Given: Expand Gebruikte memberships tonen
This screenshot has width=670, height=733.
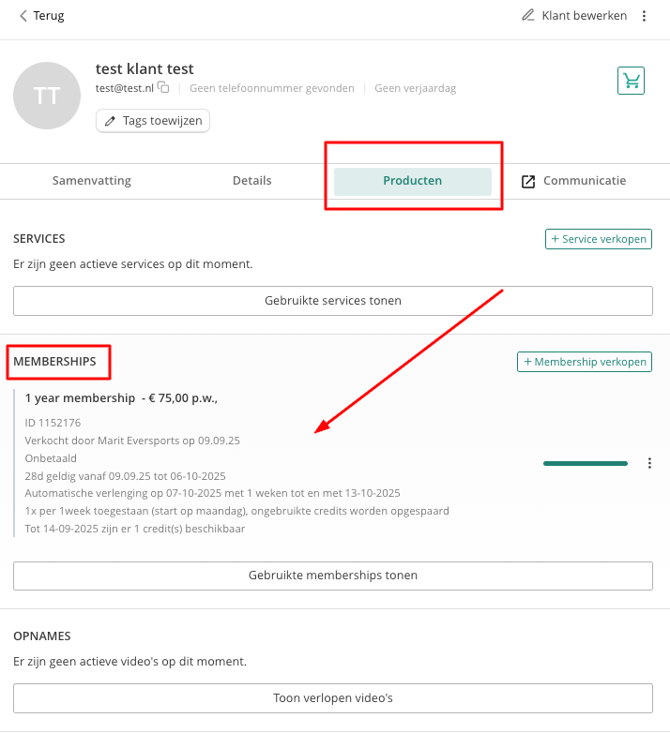Looking at the screenshot, I should pyautogui.click(x=333, y=575).
